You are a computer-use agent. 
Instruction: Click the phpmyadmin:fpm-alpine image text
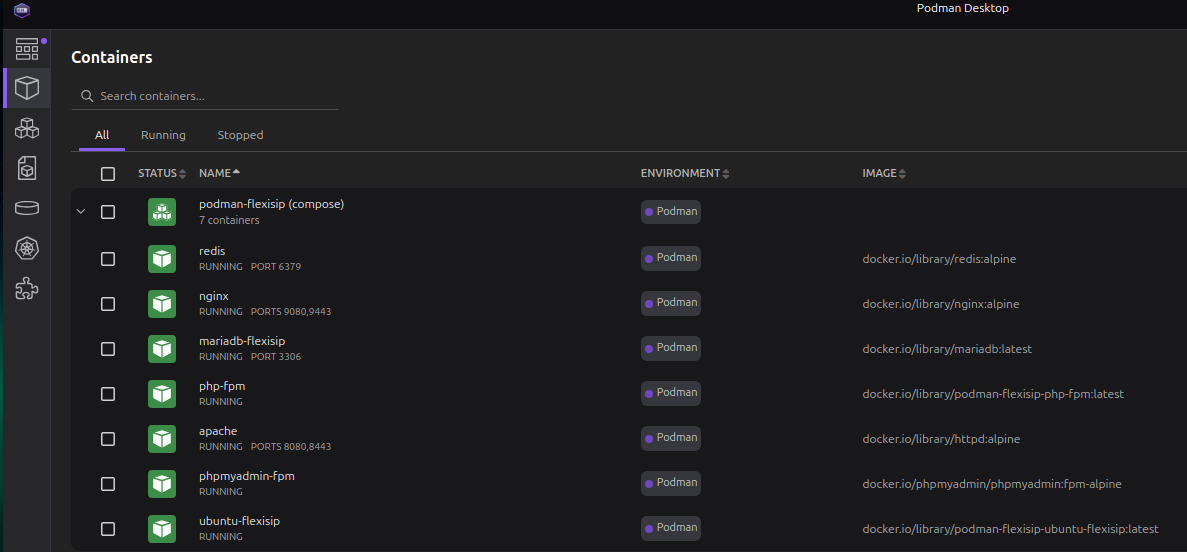[x=992, y=484]
